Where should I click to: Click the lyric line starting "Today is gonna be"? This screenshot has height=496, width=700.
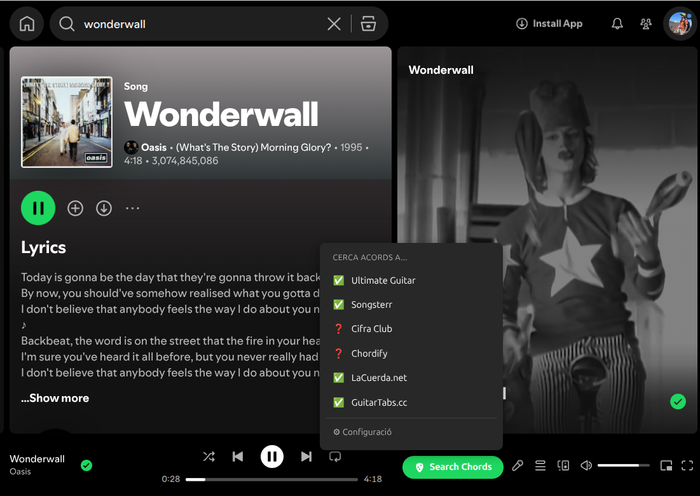[171, 277]
